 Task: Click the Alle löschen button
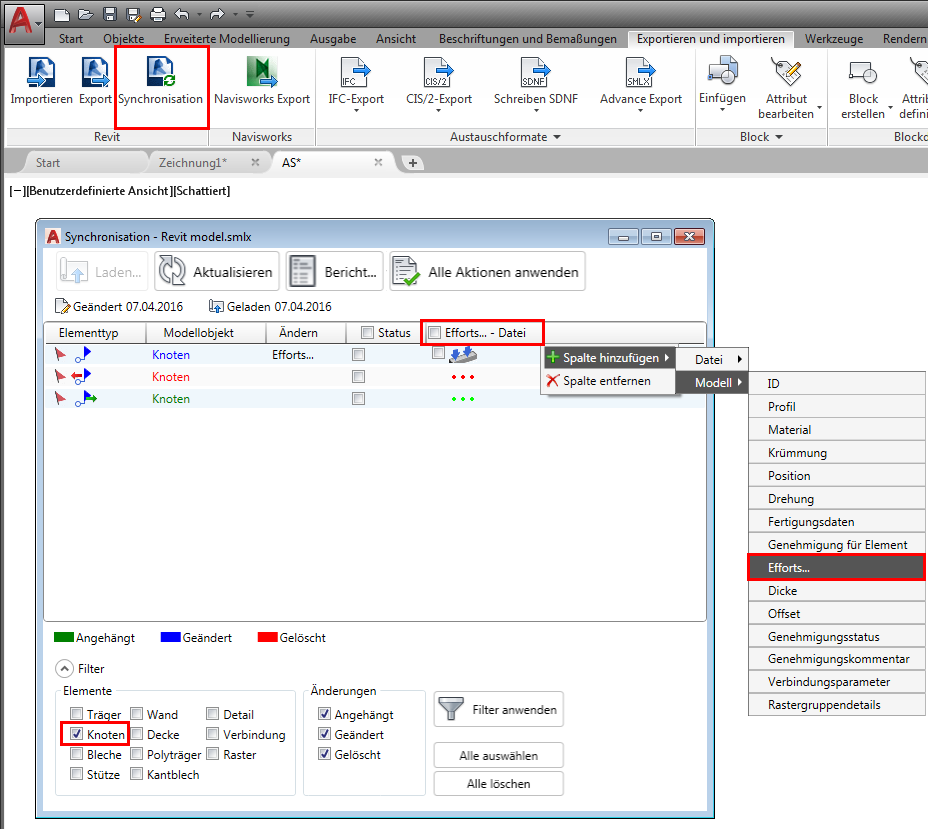click(x=498, y=783)
